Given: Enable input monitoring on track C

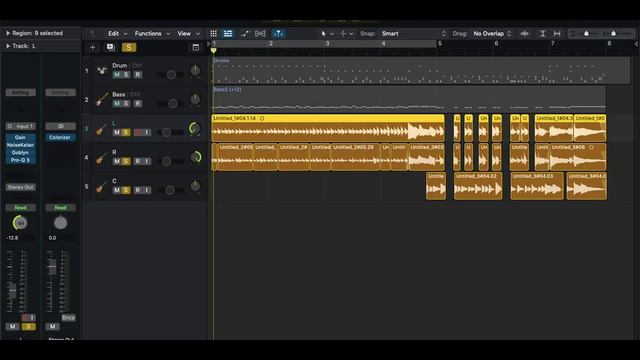Looking at the screenshot, I should coord(147,190).
